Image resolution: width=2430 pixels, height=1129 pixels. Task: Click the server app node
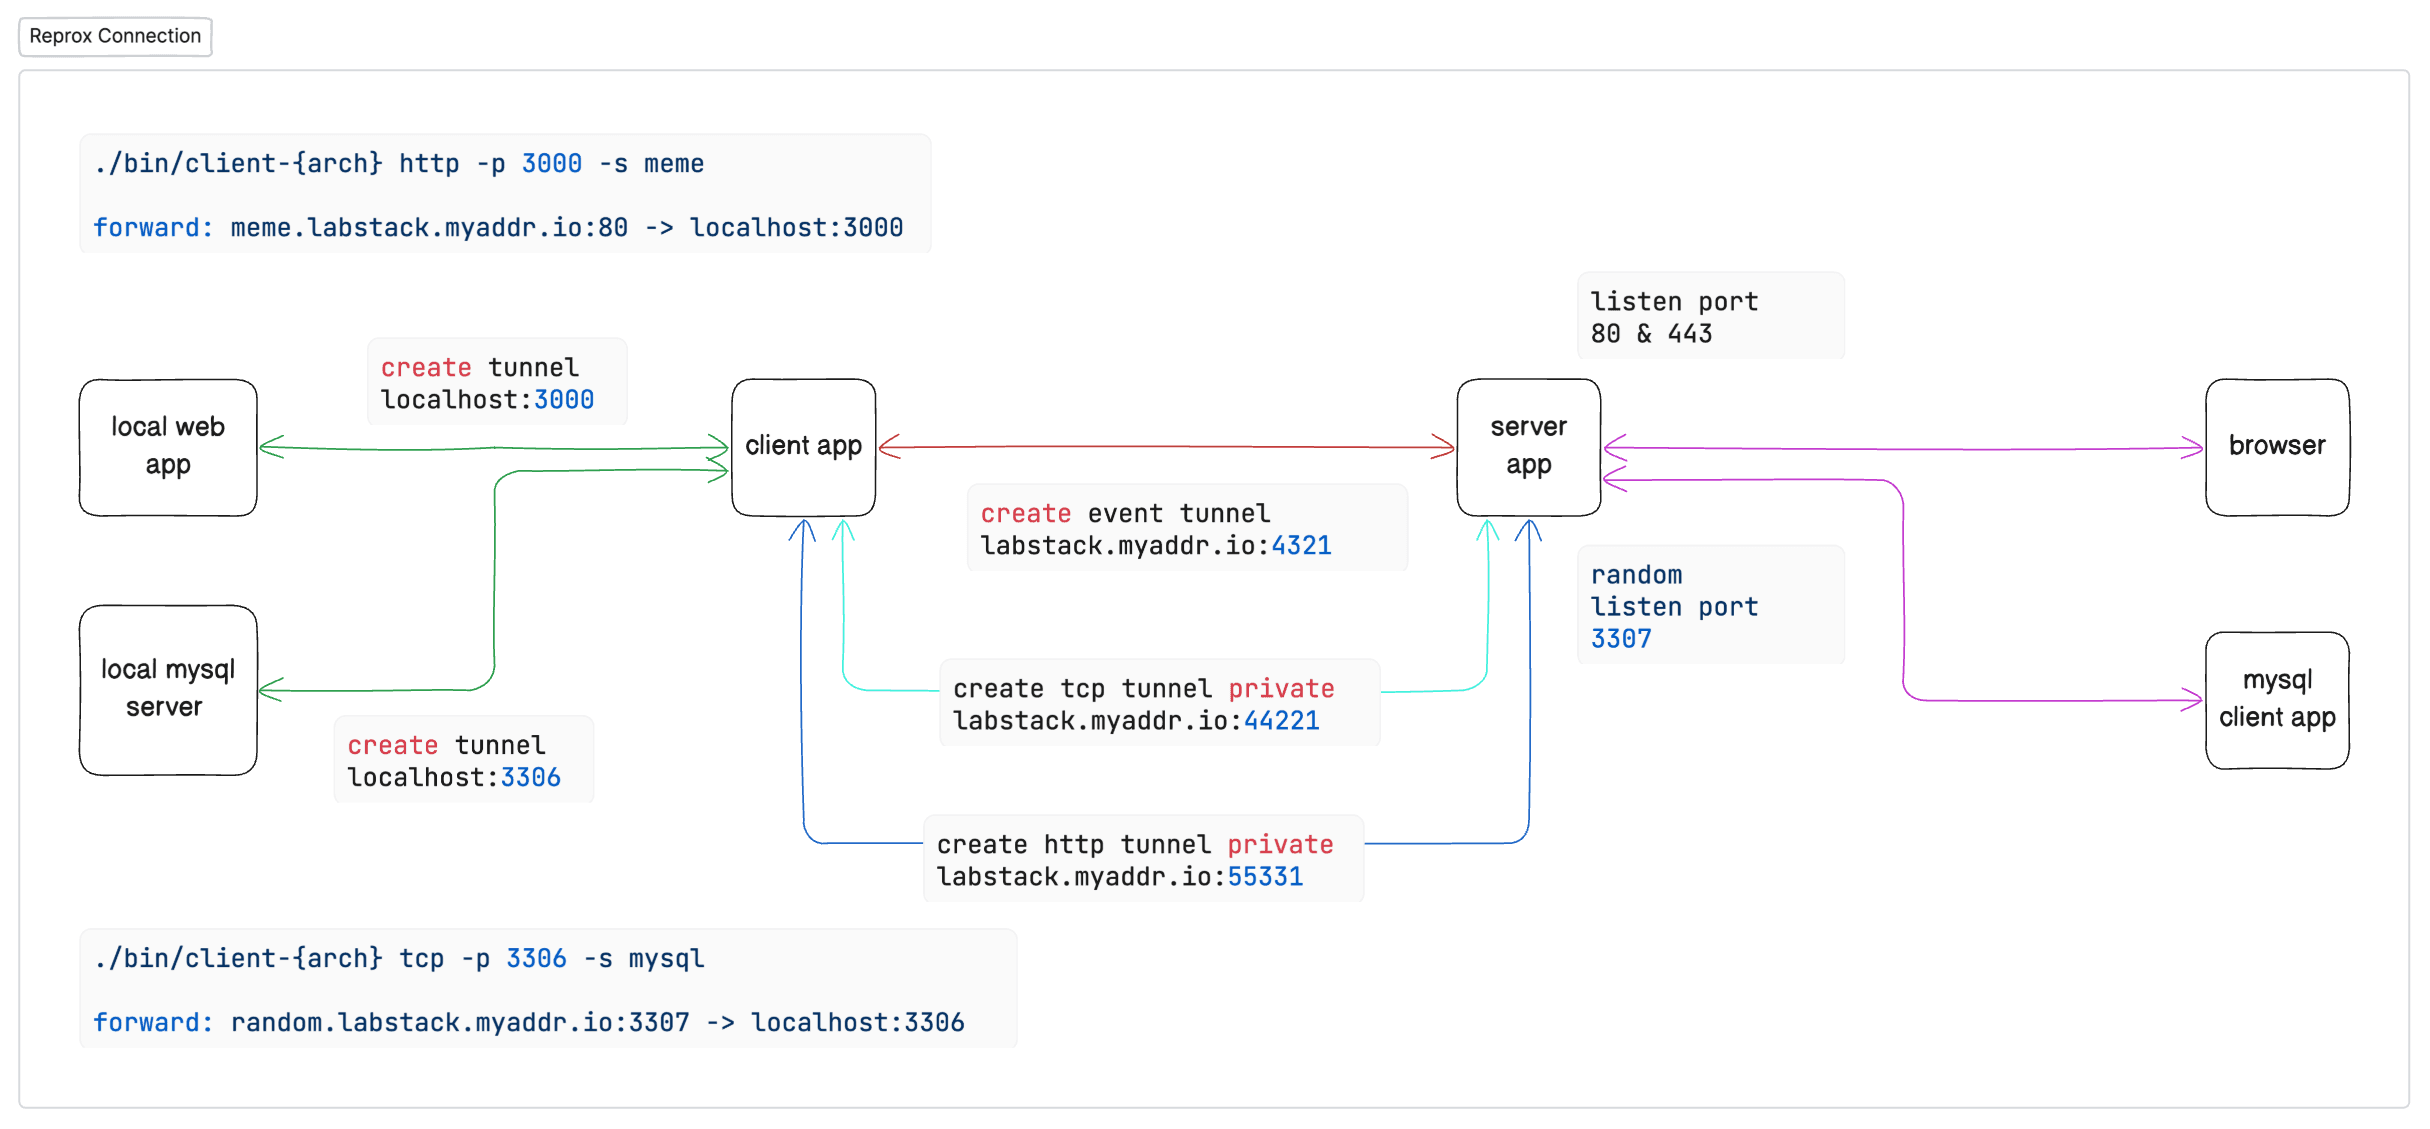[x=1528, y=447]
